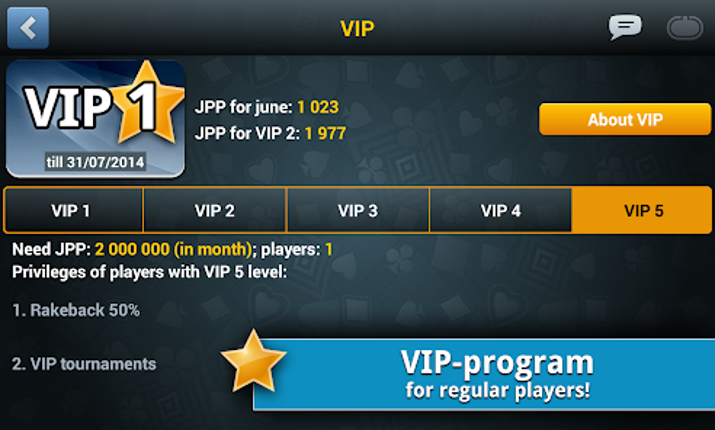Image resolution: width=715 pixels, height=430 pixels.
Task: Select the Rakeback 50% privilege item
Action: point(76,310)
